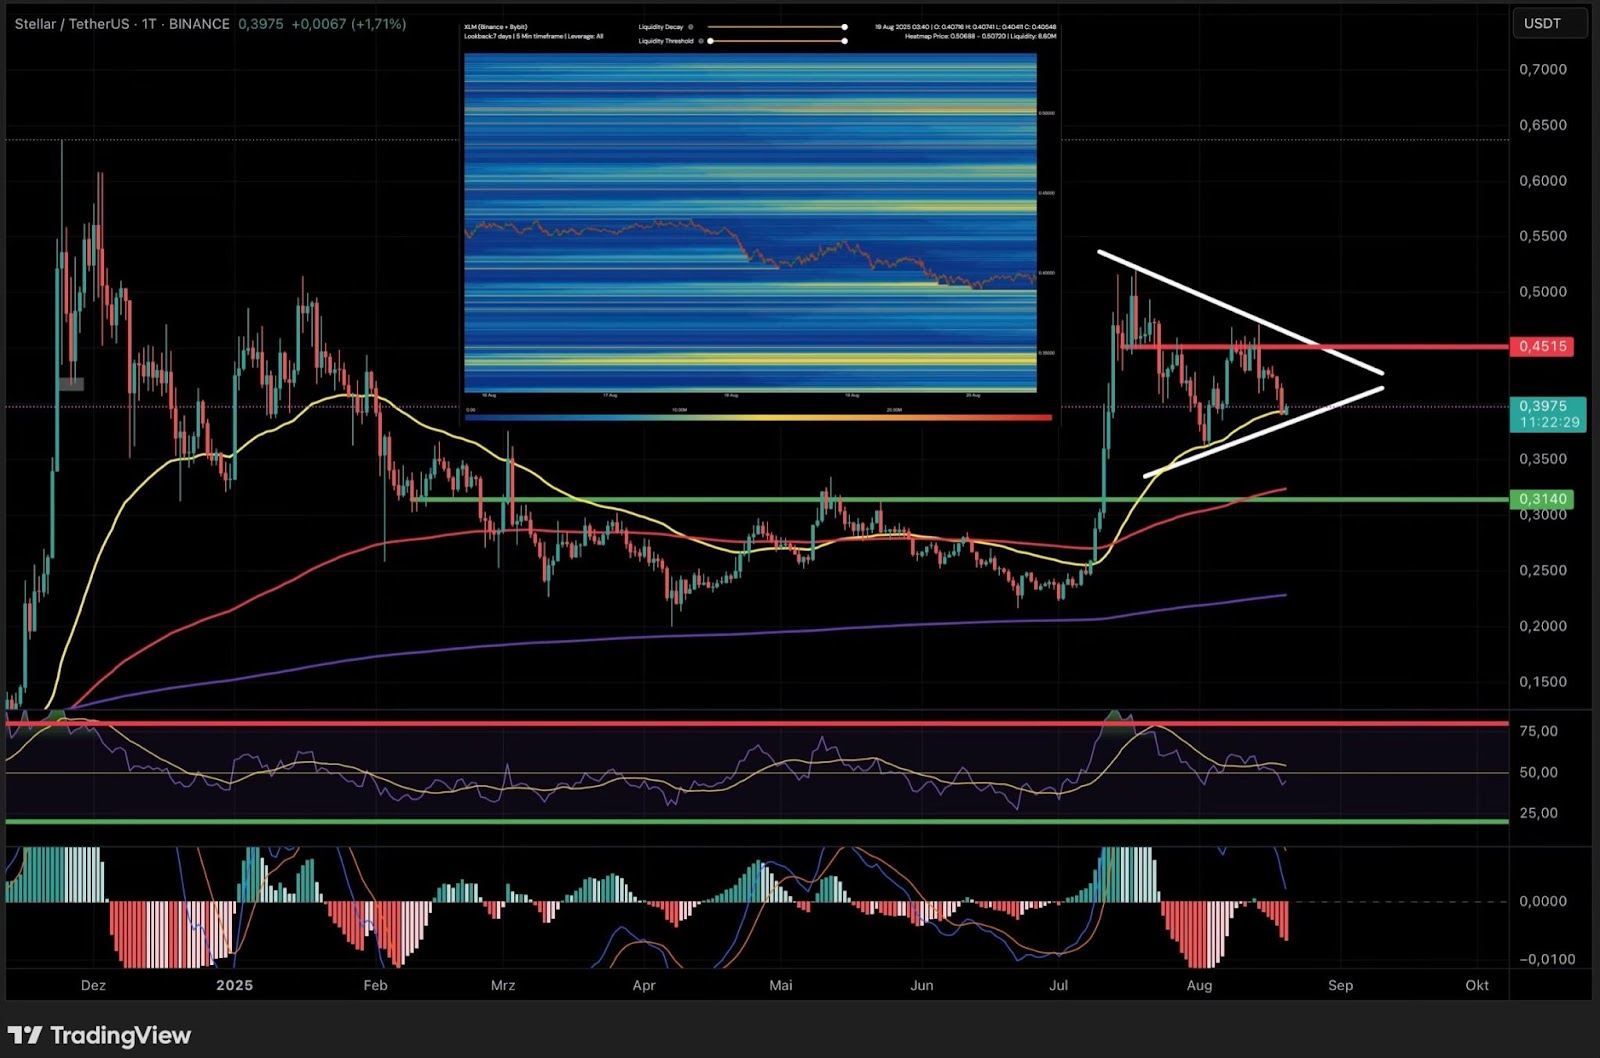Switch to the USDT currency tab
The image size is (1600, 1058).
(x=1549, y=23)
